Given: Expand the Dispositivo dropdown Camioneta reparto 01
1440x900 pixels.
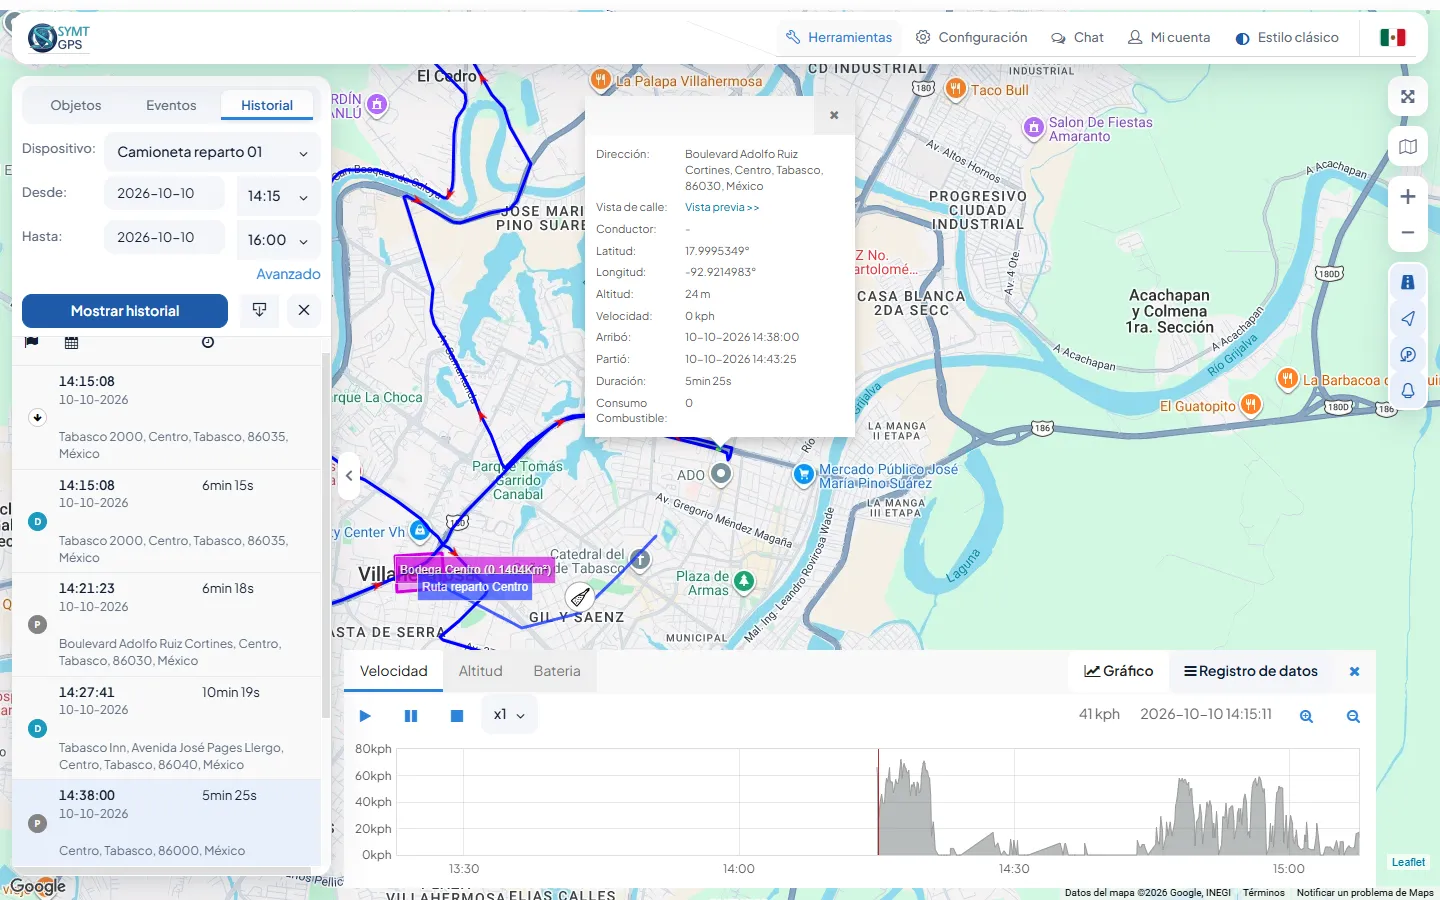Looking at the screenshot, I should coord(212,152).
